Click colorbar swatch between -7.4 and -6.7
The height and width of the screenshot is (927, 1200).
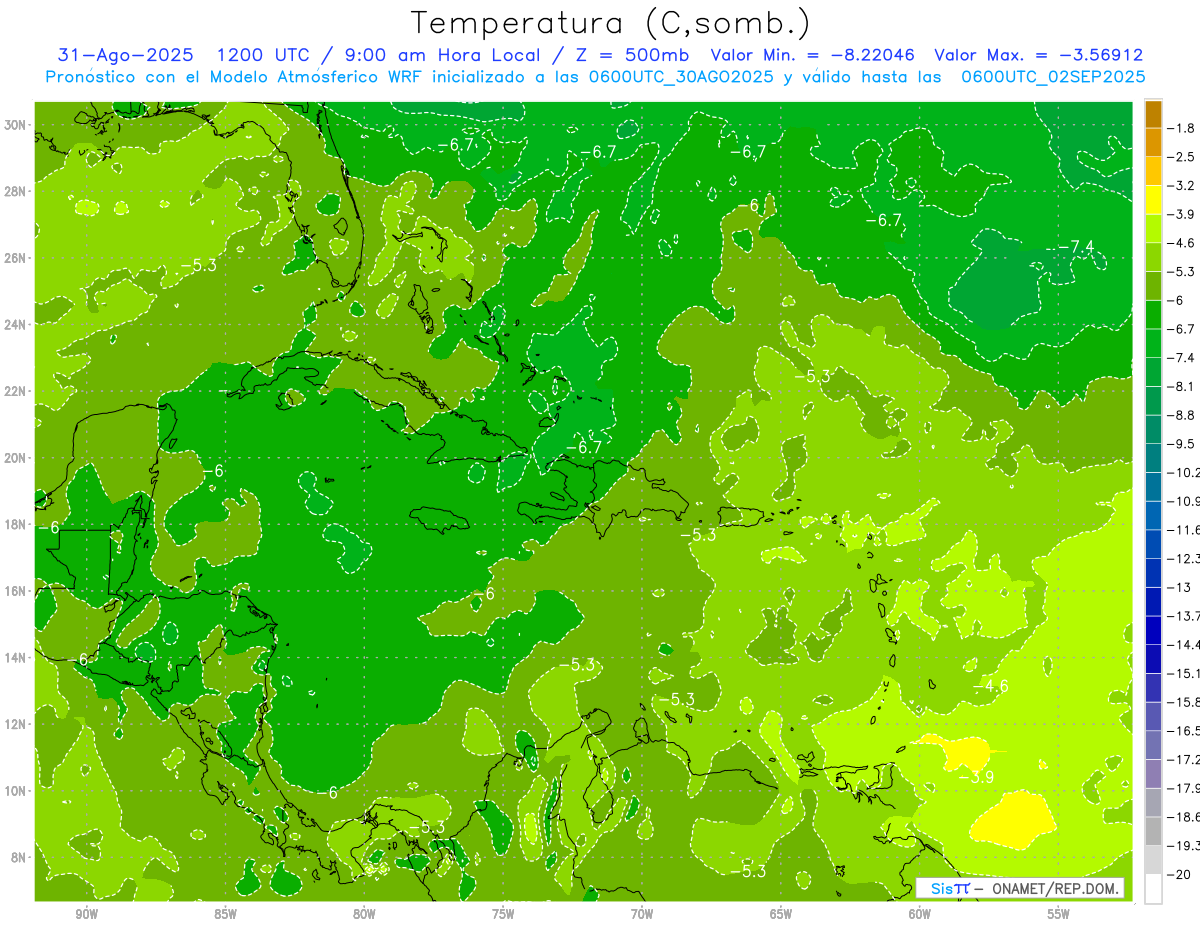point(1153,343)
